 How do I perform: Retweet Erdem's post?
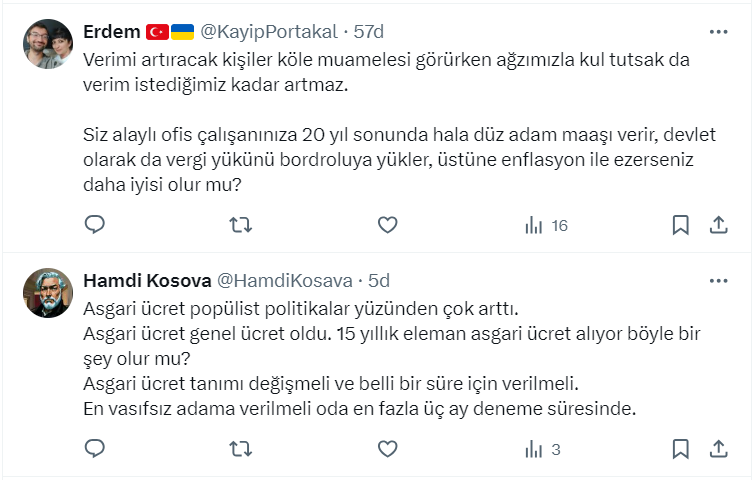coord(241,225)
